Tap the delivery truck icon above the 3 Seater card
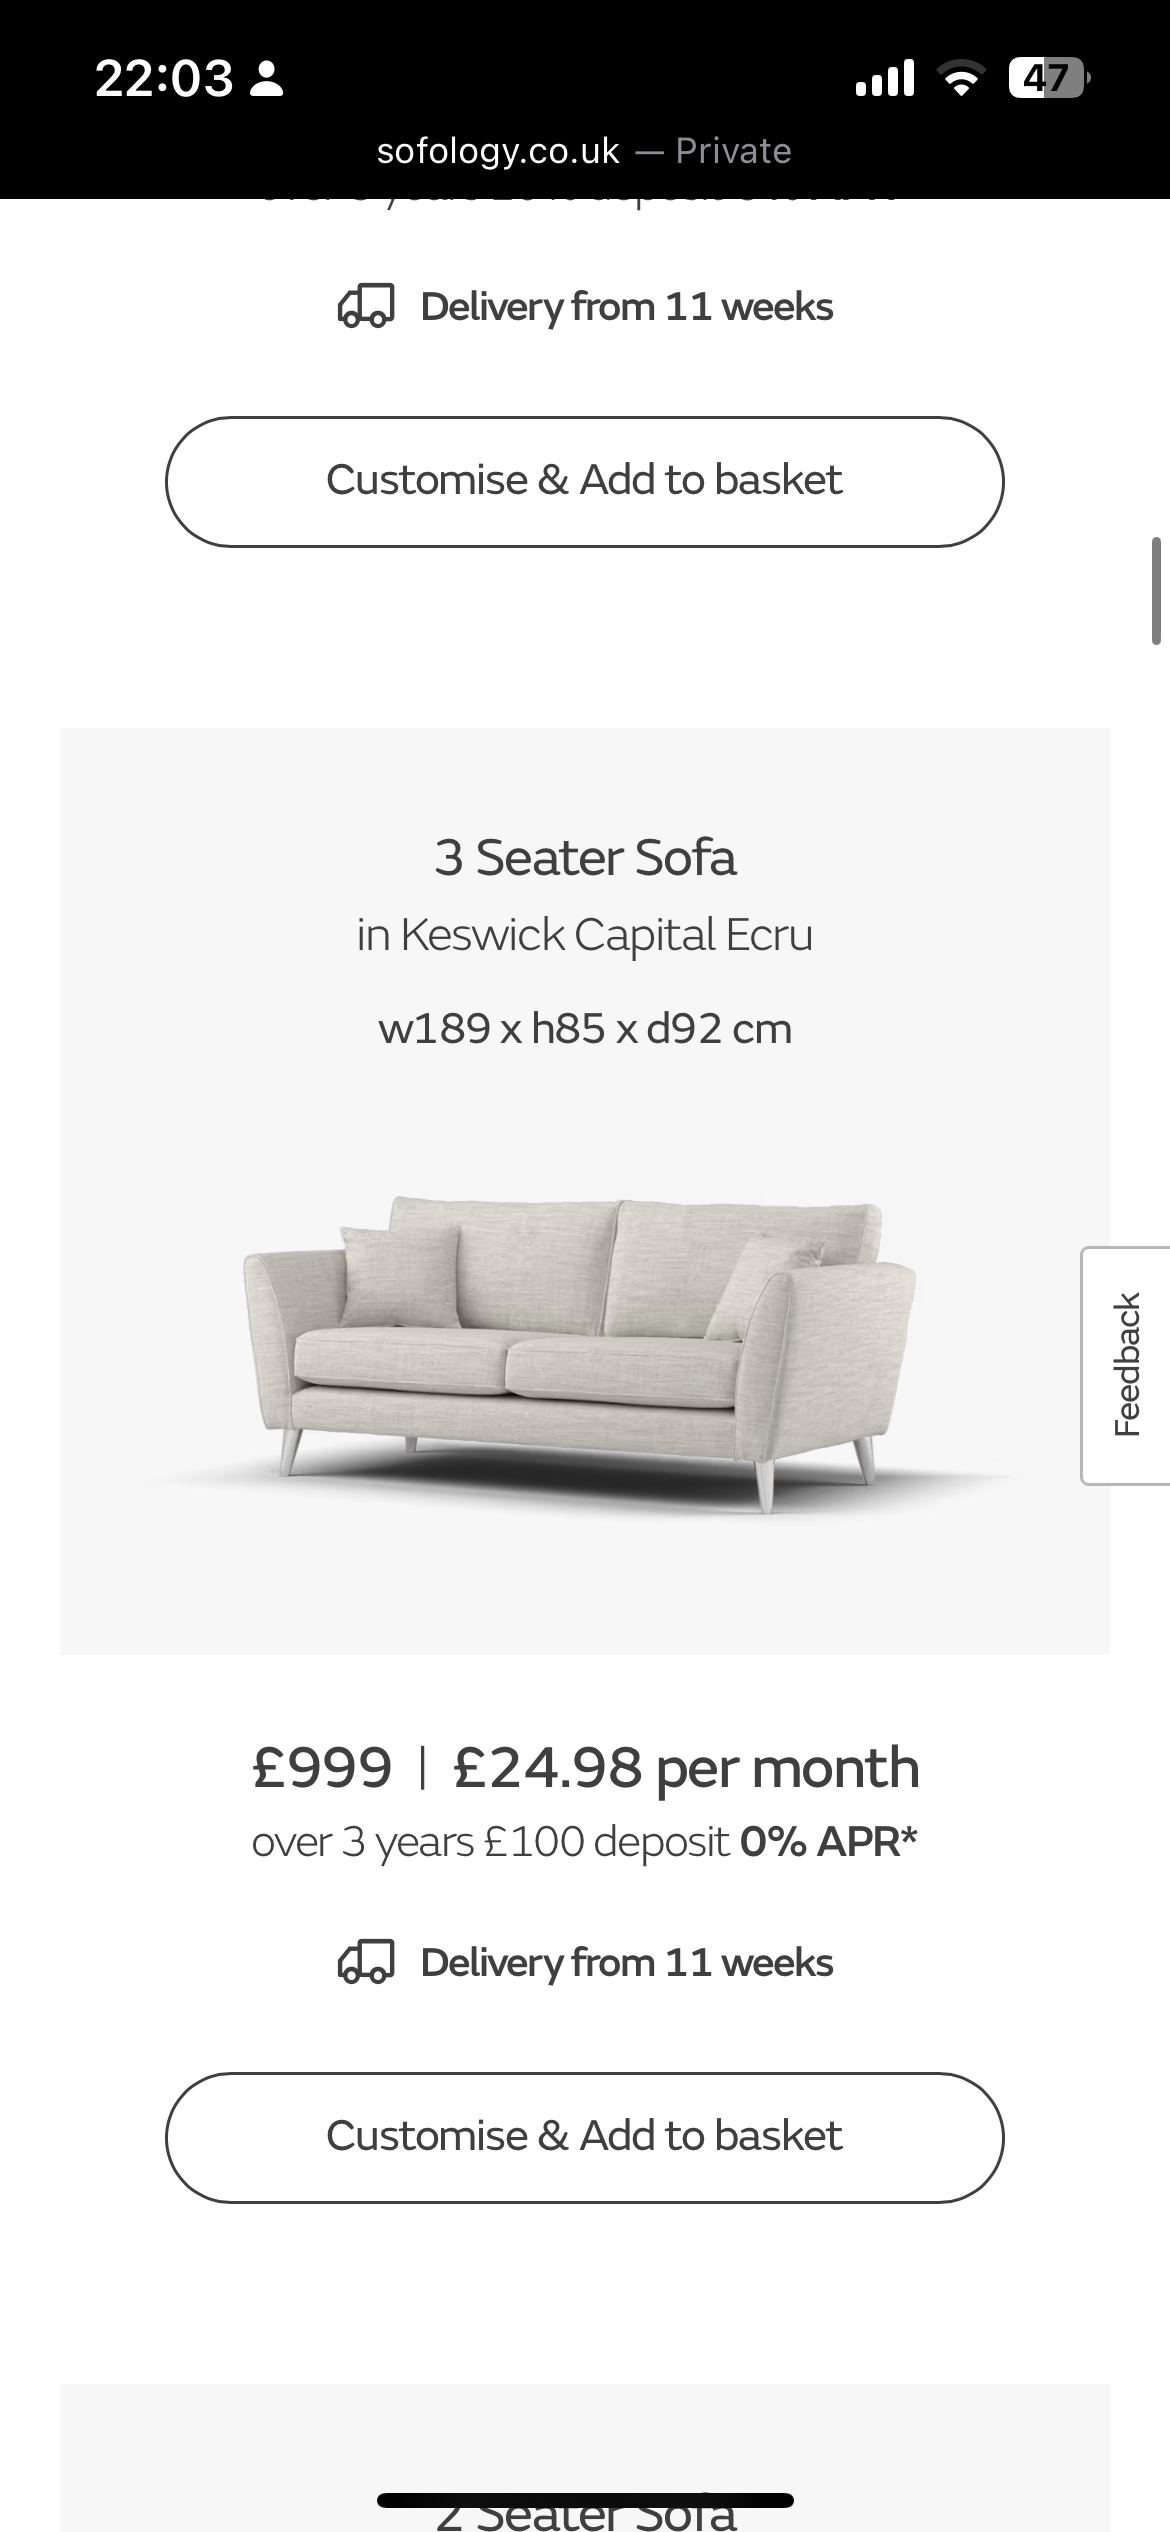 365,306
